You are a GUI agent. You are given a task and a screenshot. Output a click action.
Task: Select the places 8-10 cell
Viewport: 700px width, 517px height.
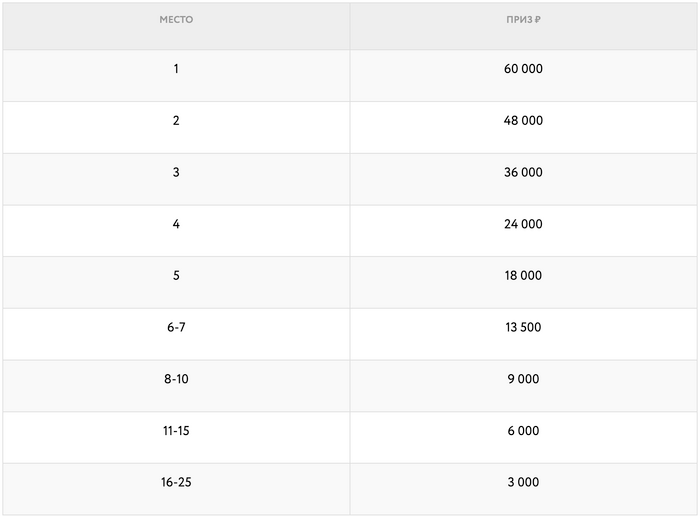tap(176, 380)
